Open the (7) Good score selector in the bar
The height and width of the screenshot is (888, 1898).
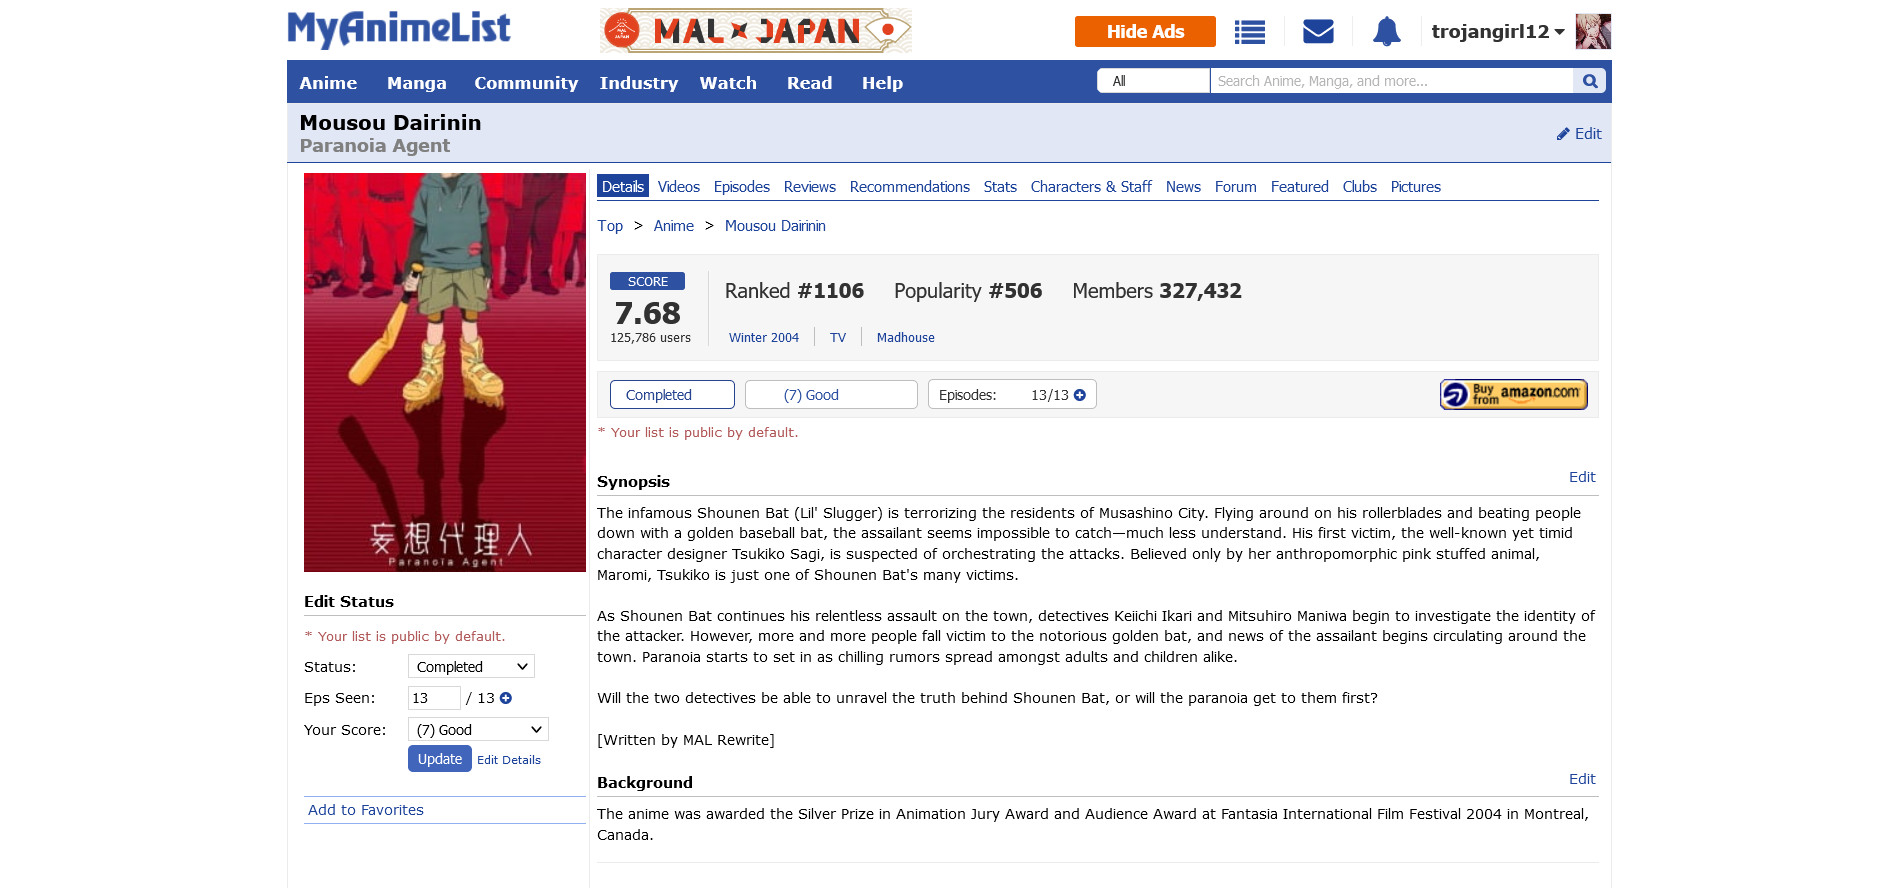831,395
